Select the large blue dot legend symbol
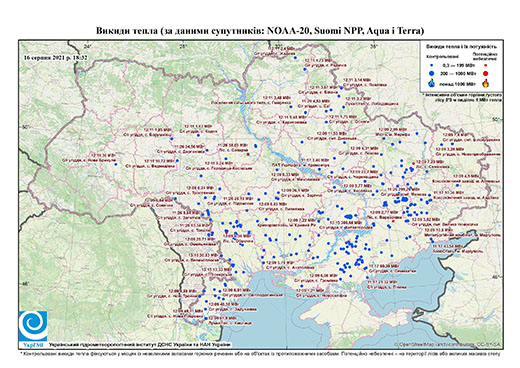Image resolution: width=520 pixels, height=368 pixels. (432, 73)
